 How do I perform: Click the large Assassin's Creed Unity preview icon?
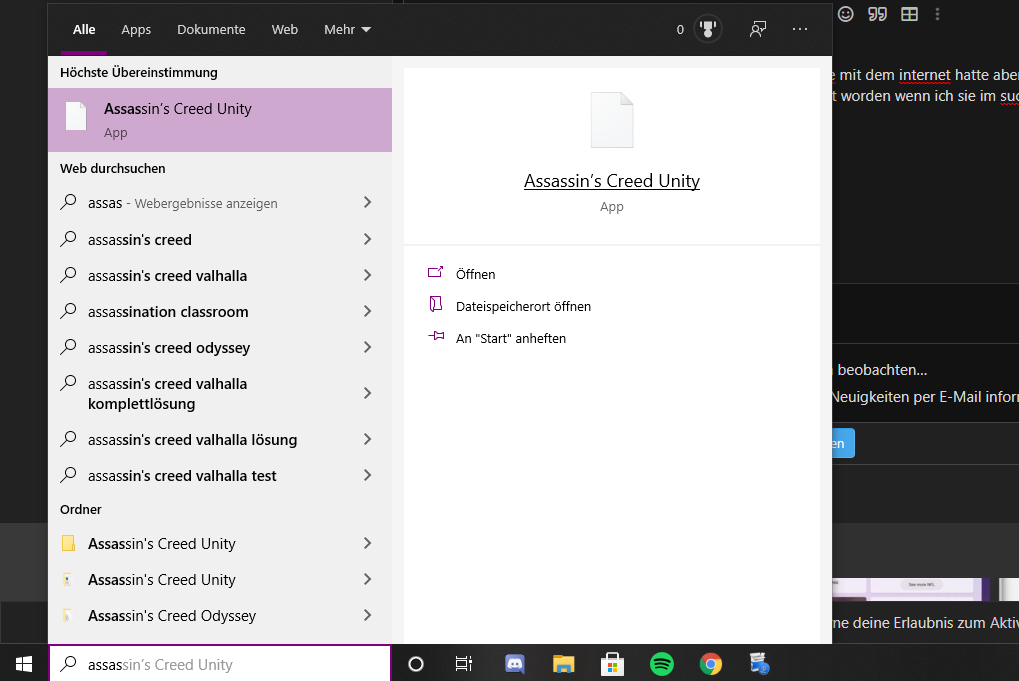coord(612,120)
